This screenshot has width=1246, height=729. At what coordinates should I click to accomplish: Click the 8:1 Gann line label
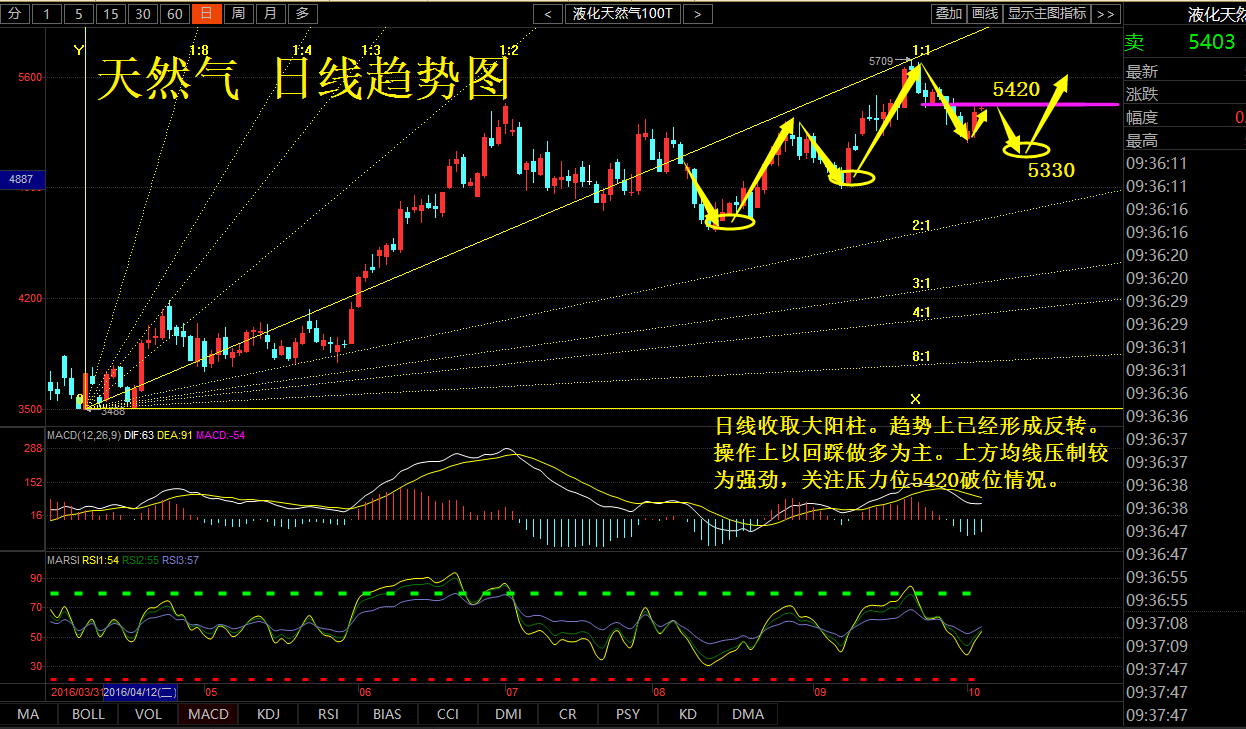[x=921, y=356]
